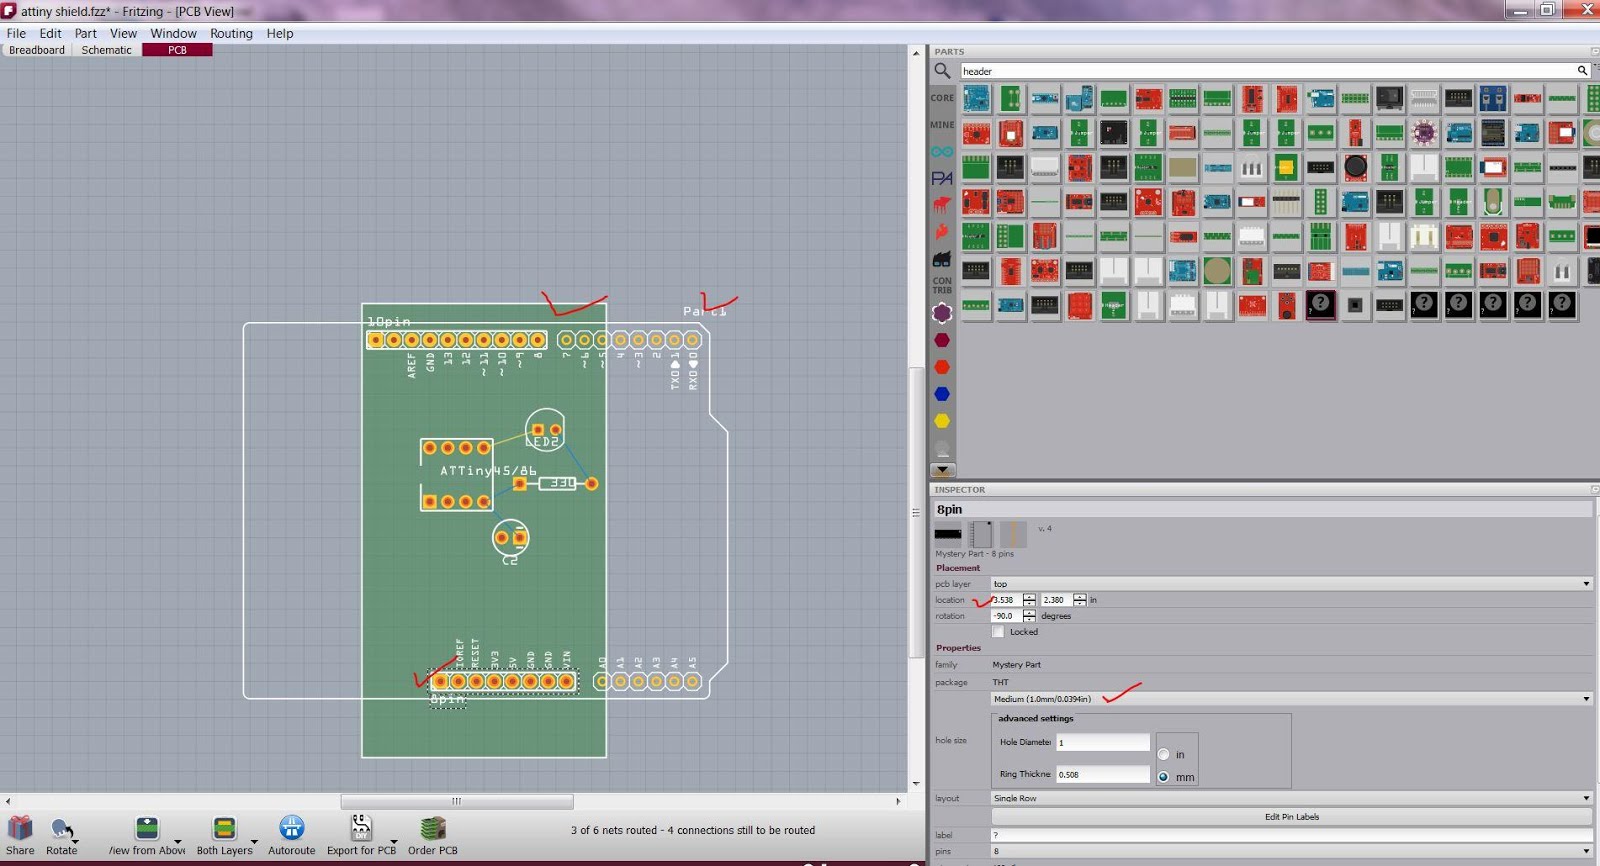1600x866 pixels.
Task: Open the red hexagon parts bin
Action: click(942, 367)
